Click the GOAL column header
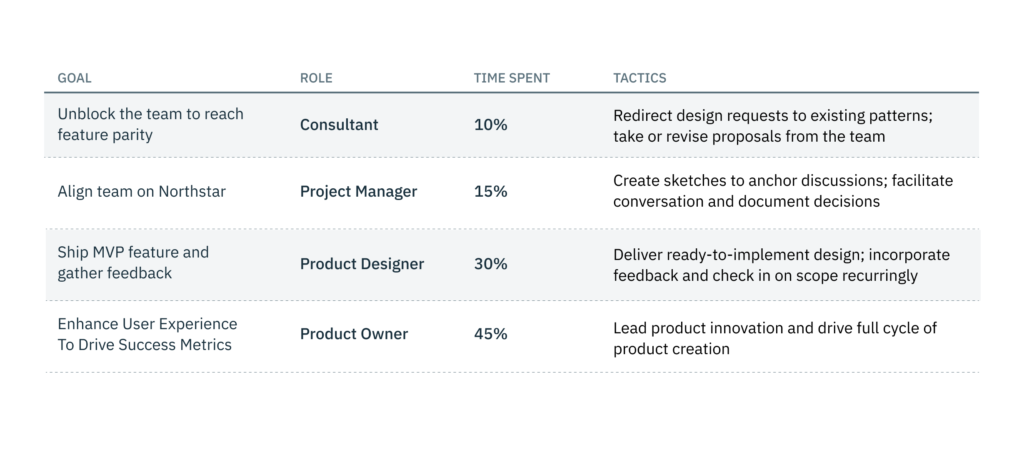Viewport: 1024px width, 450px height. [75, 78]
